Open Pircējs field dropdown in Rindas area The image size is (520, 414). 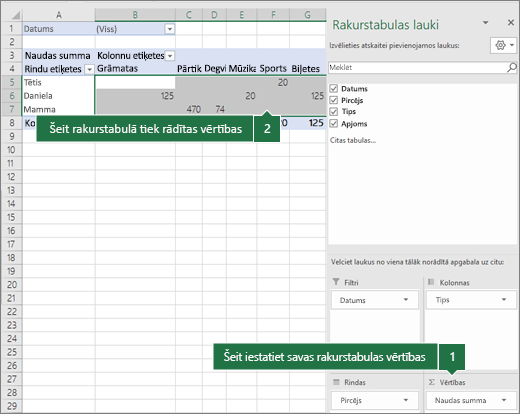tap(406, 400)
